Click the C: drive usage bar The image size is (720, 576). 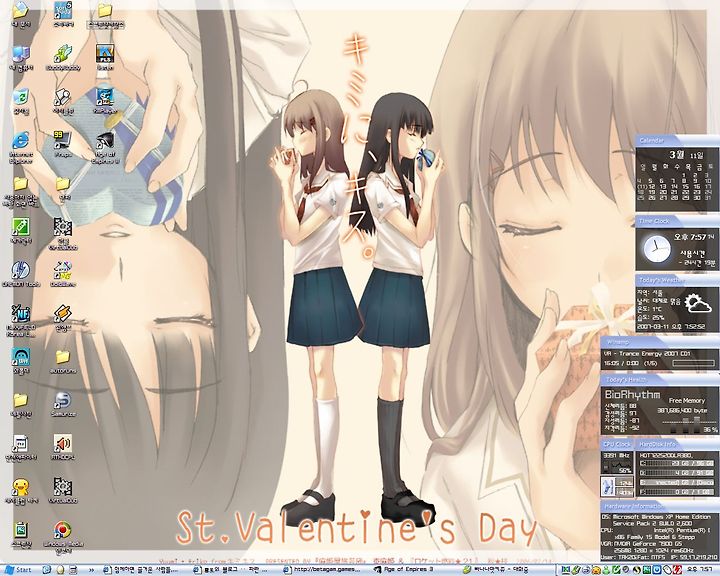pos(678,463)
